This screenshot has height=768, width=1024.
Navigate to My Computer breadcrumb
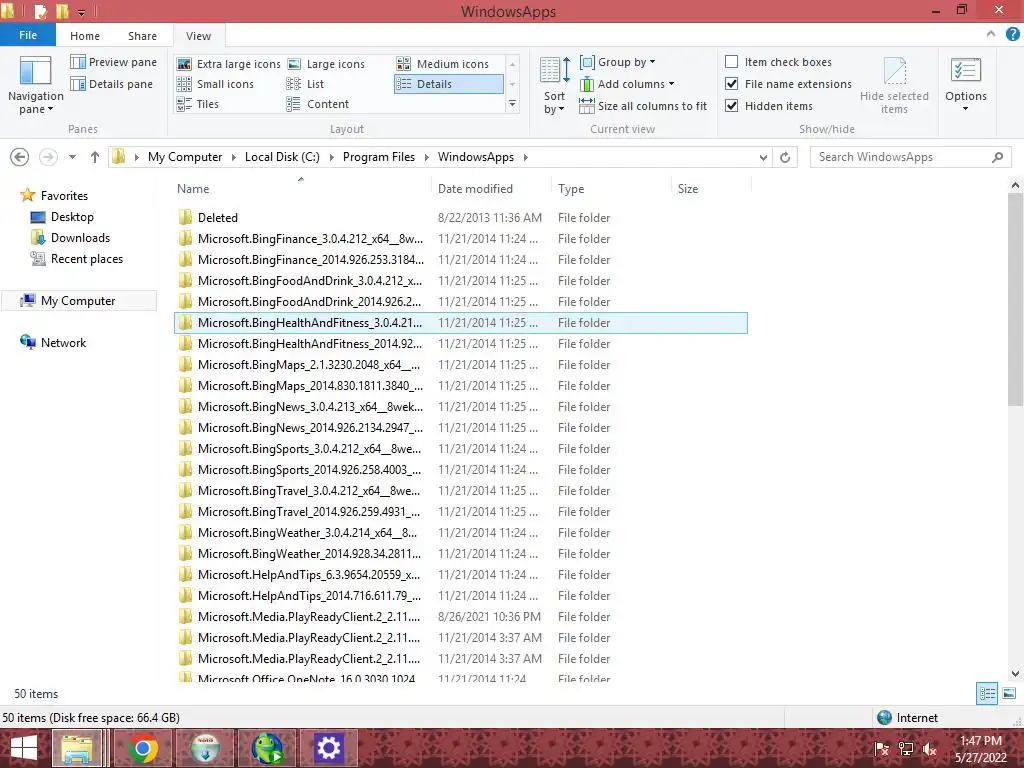pos(185,157)
